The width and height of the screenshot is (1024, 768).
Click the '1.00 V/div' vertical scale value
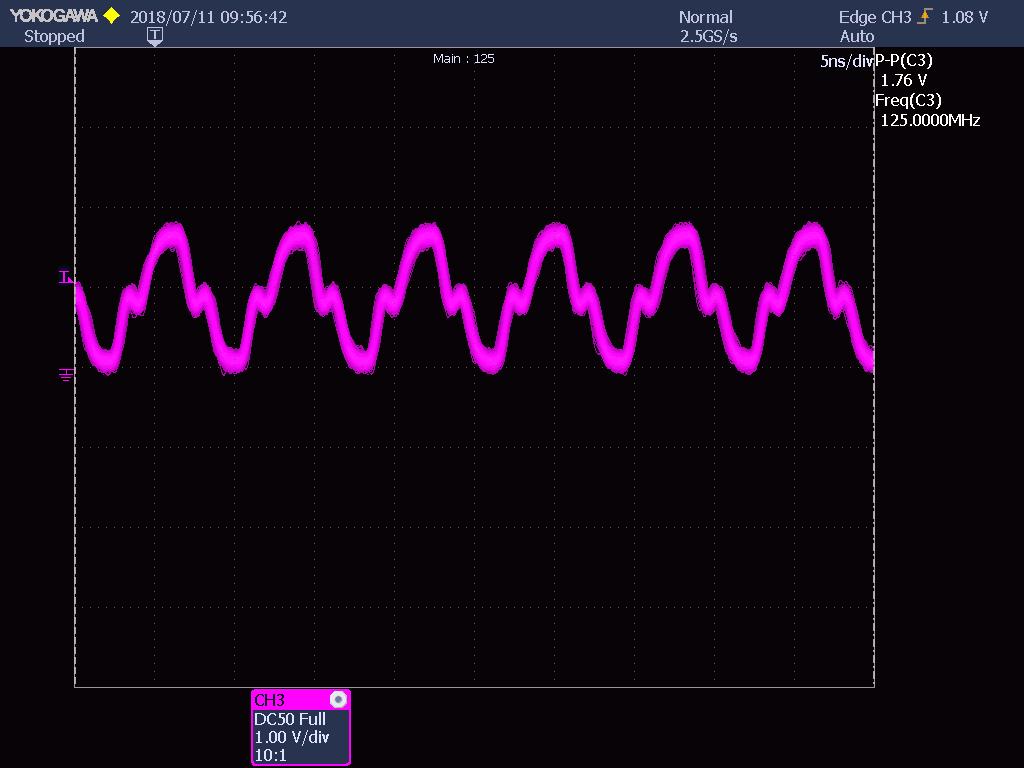292,737
